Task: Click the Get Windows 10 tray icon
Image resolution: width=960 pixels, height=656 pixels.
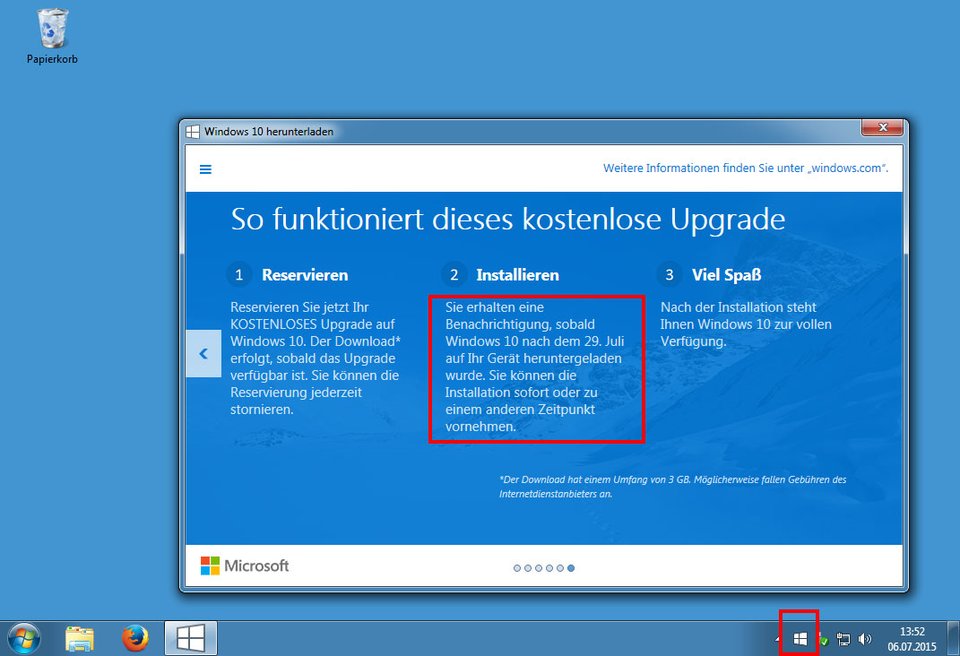Action: coord(800,639)
